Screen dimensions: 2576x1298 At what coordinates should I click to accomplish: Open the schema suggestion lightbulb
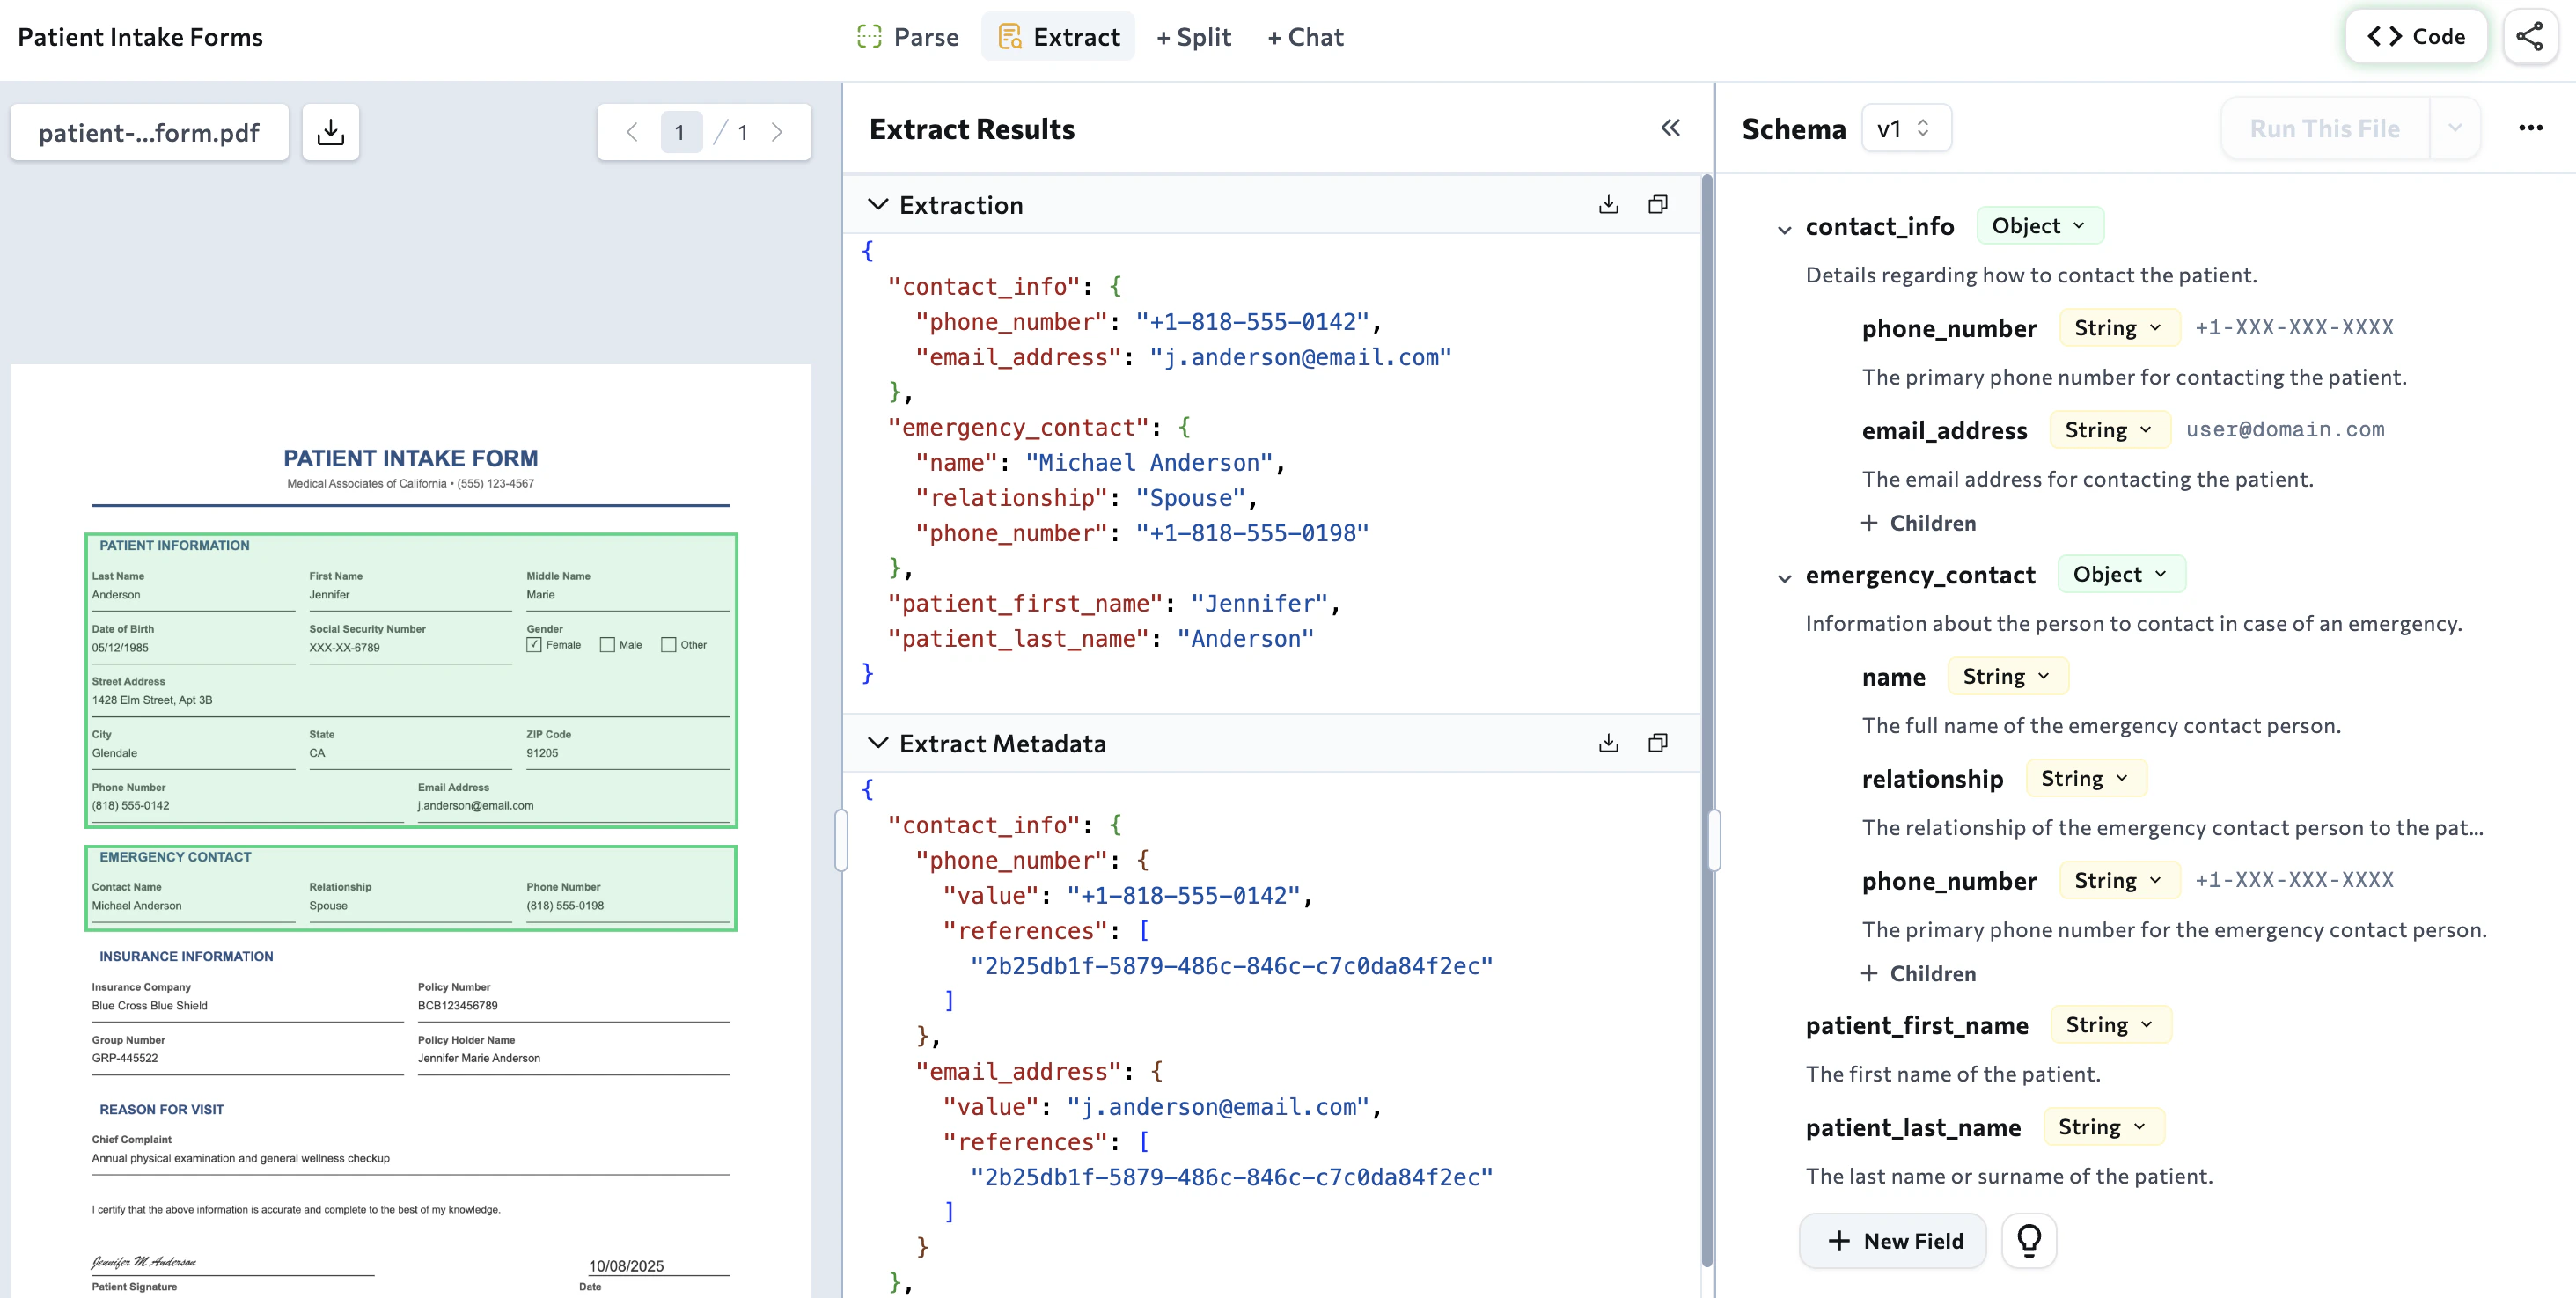[2029, 1240]
